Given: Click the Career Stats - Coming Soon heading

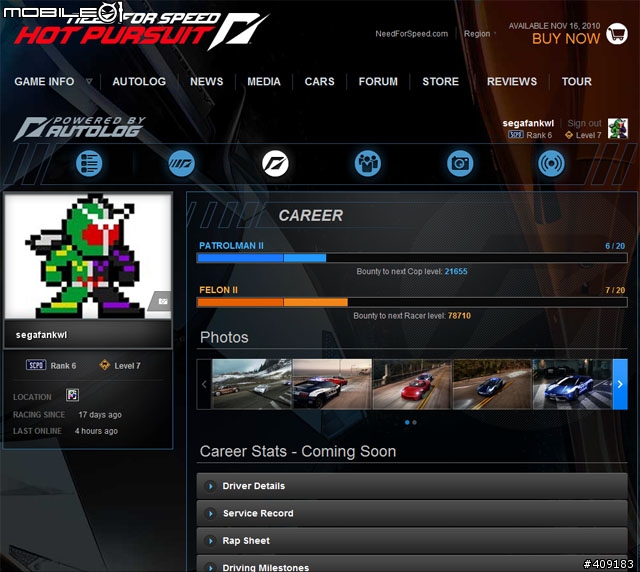Looking at the screenshot, I should [x=298, y=451].
